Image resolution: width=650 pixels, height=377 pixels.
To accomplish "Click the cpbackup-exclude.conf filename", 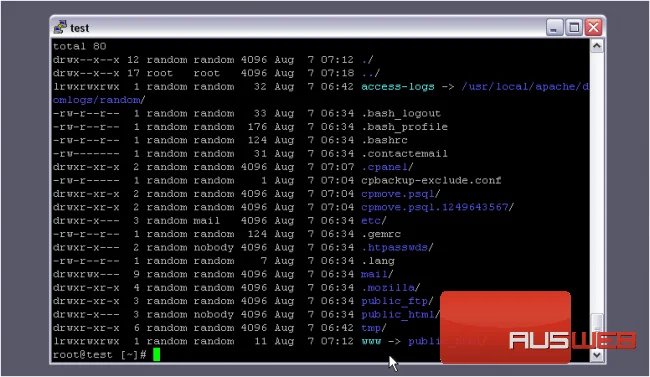I will (431, 180).
